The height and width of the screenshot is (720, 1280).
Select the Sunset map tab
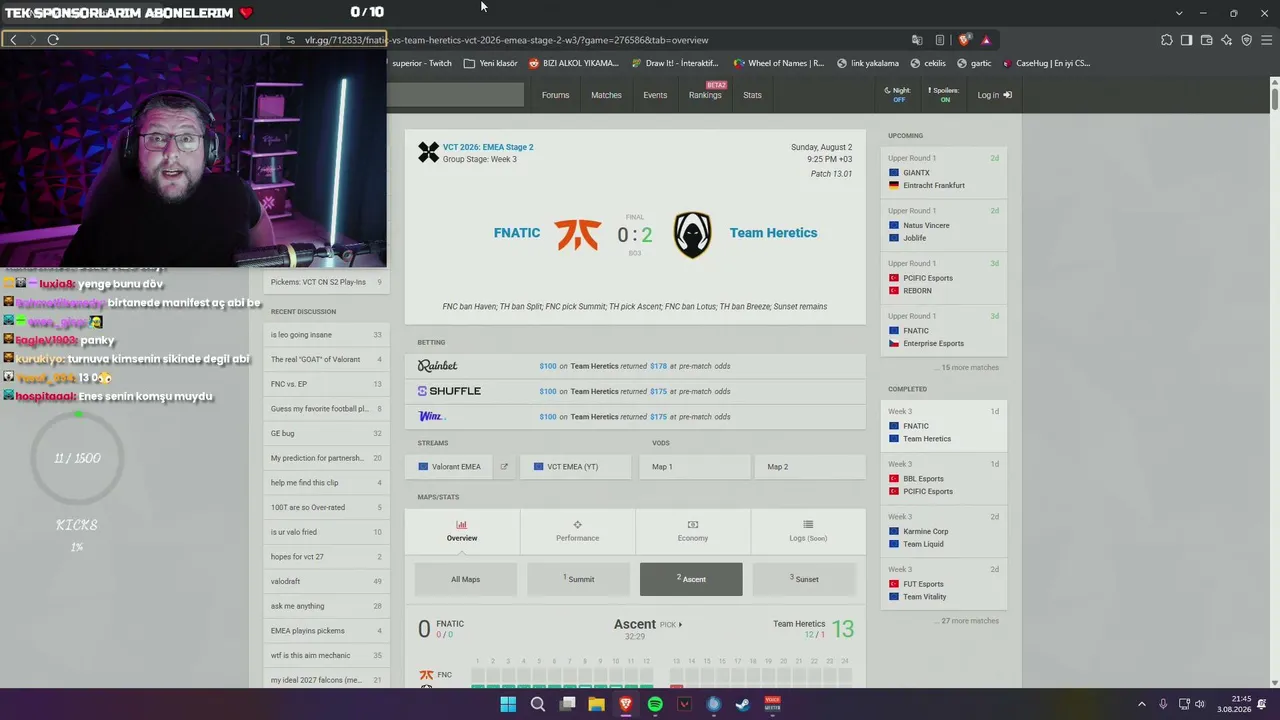pyautogui.click(x=804, y=579)
